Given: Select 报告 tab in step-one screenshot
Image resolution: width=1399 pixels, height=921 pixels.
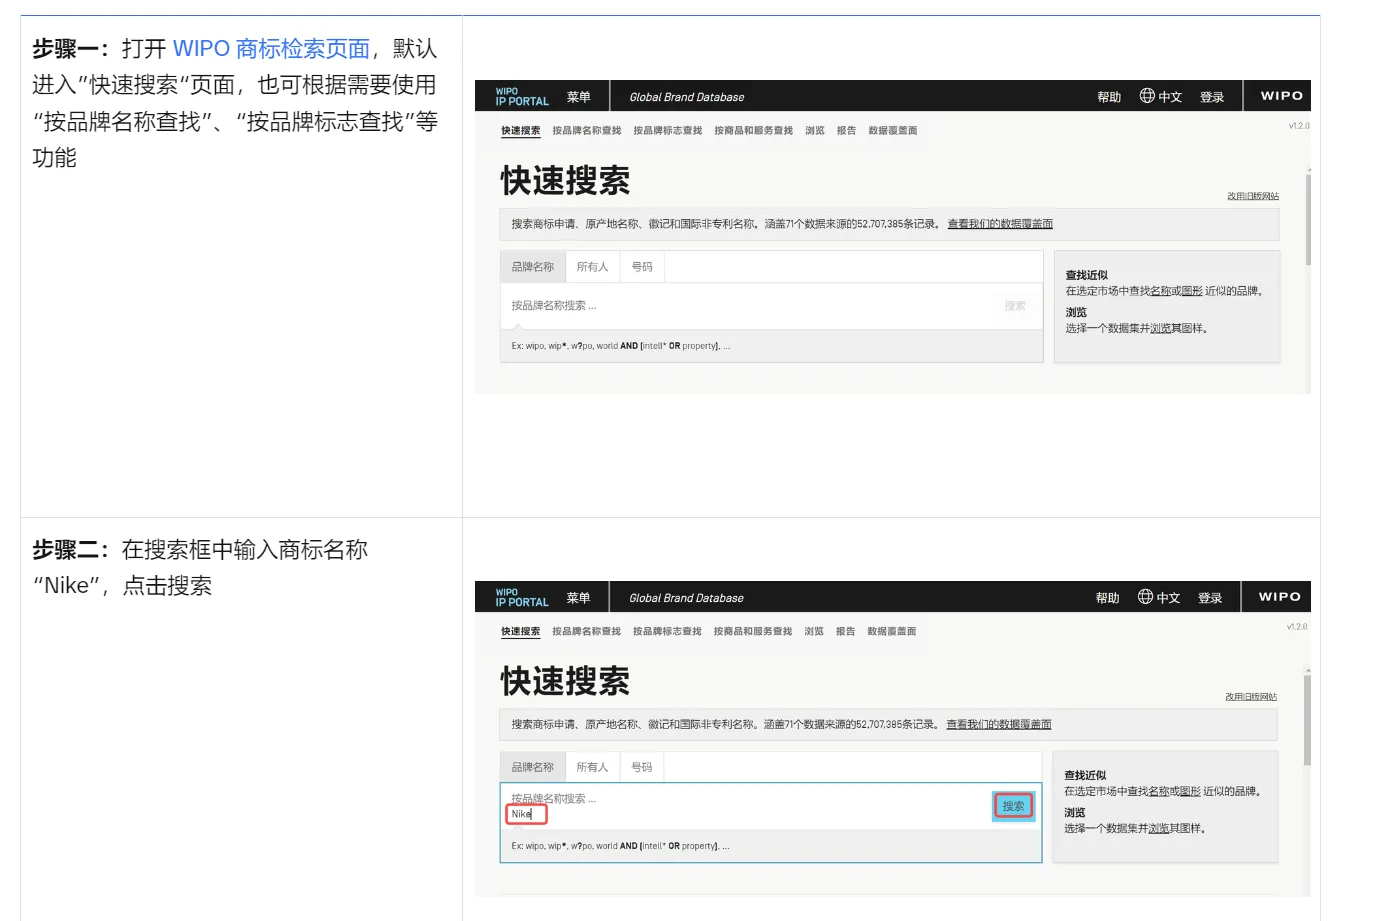Looking at the screenshot, I should point(846,131).
